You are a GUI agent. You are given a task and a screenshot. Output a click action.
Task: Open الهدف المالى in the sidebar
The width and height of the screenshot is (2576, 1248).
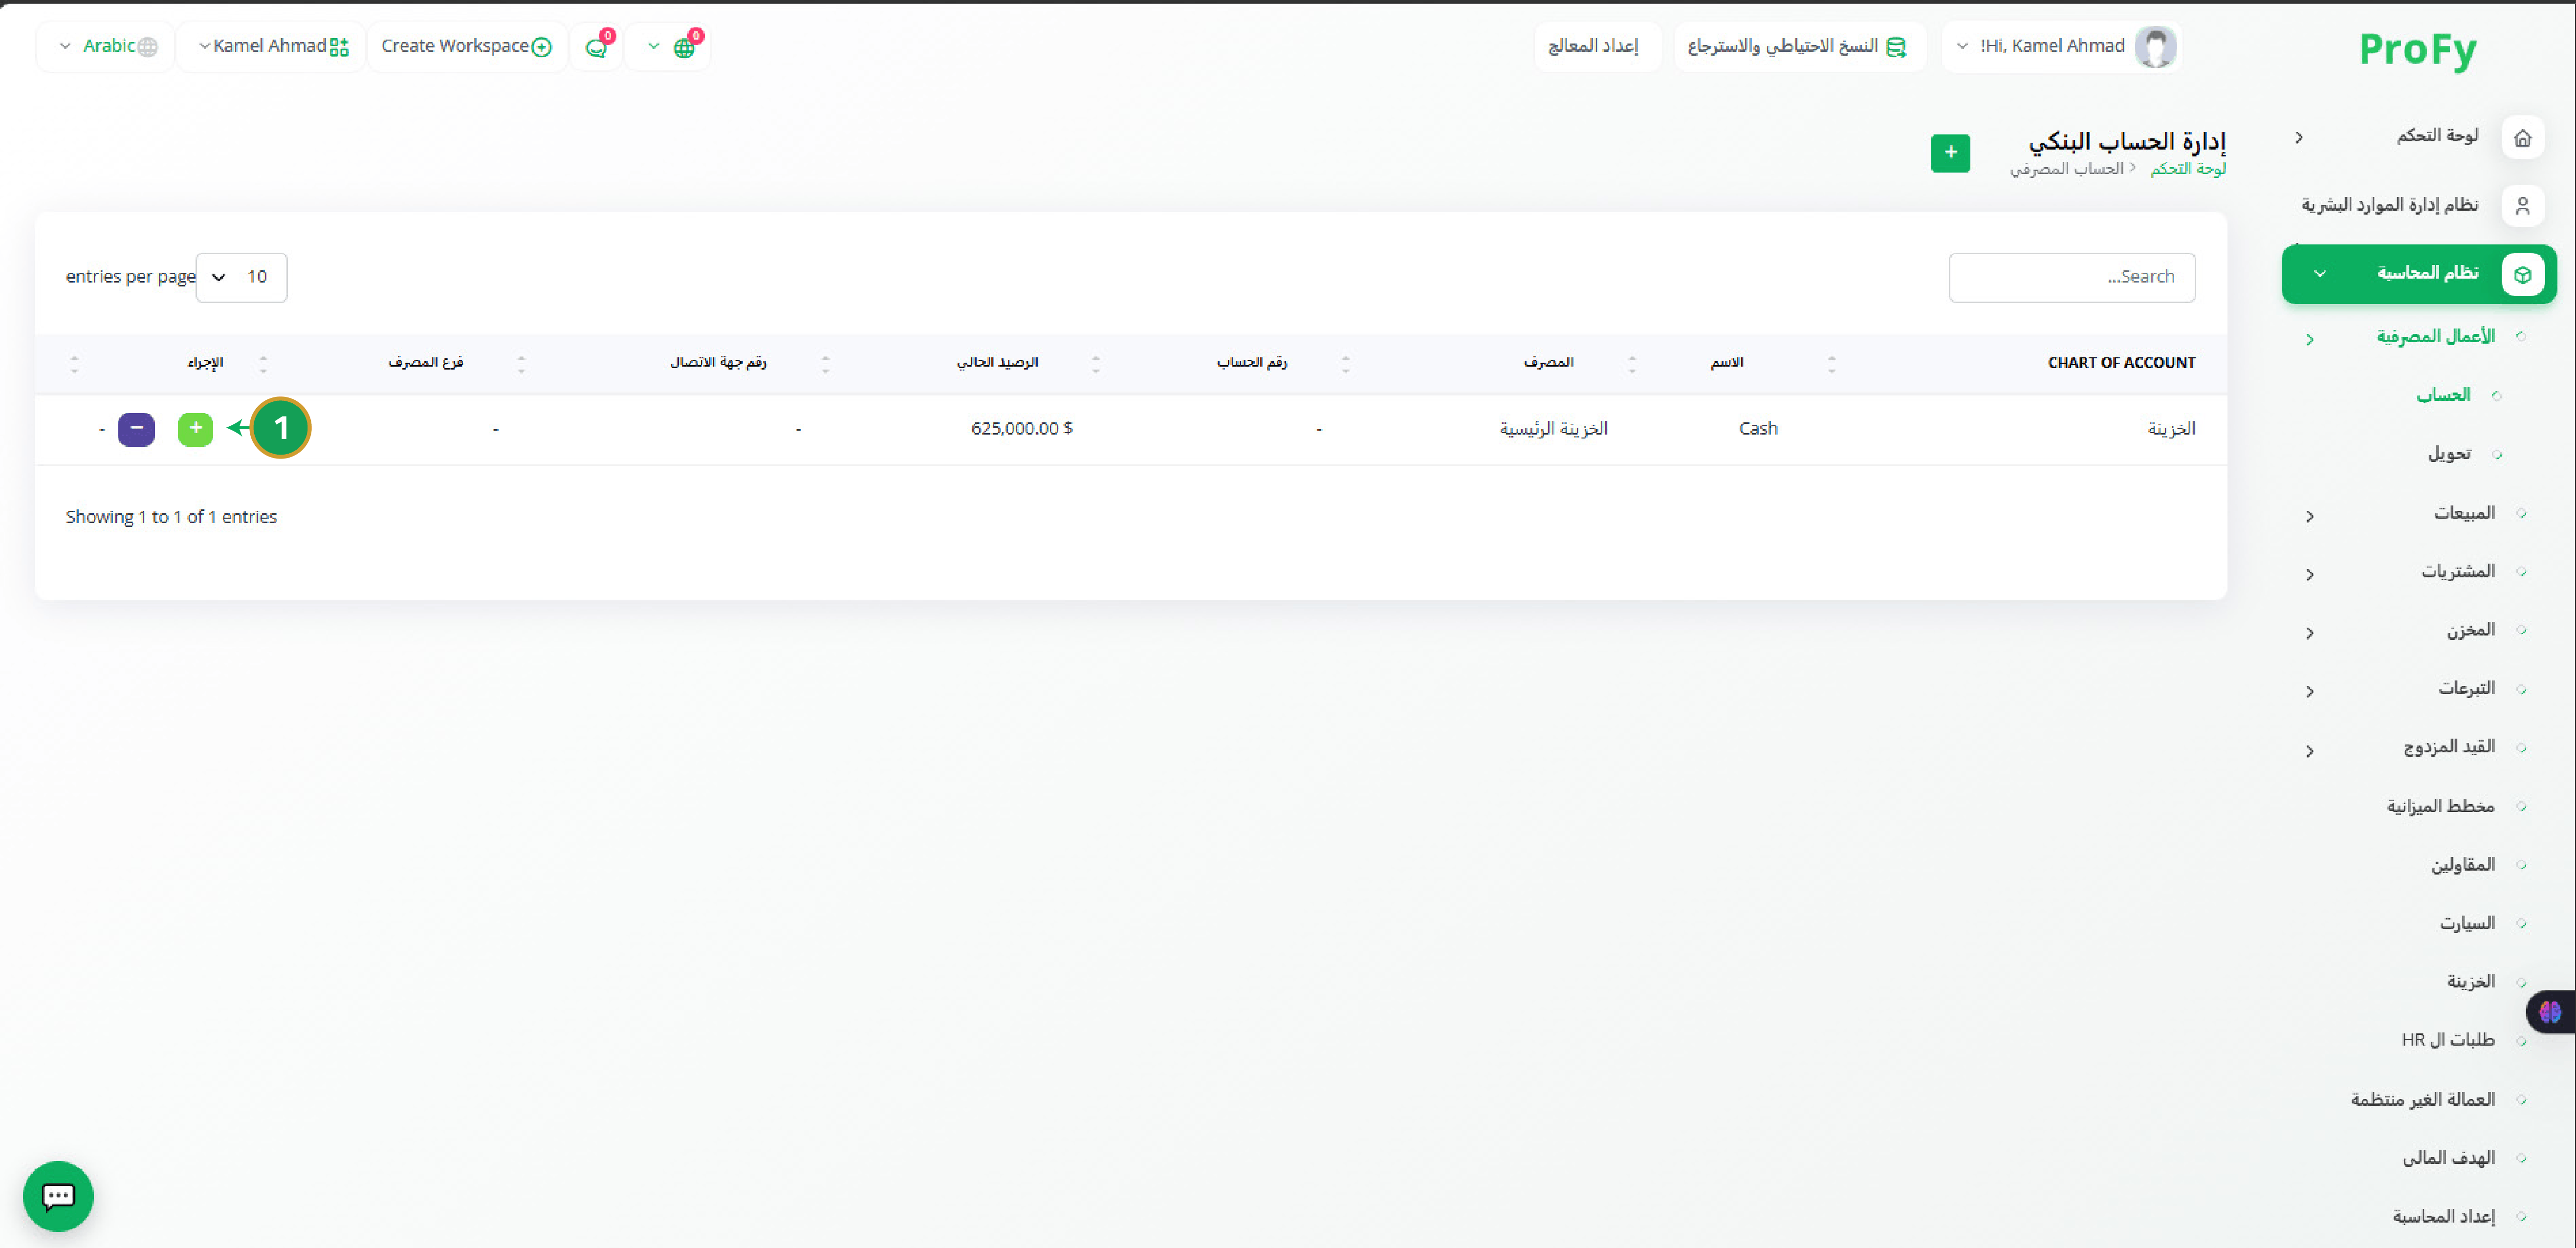2449,1157
